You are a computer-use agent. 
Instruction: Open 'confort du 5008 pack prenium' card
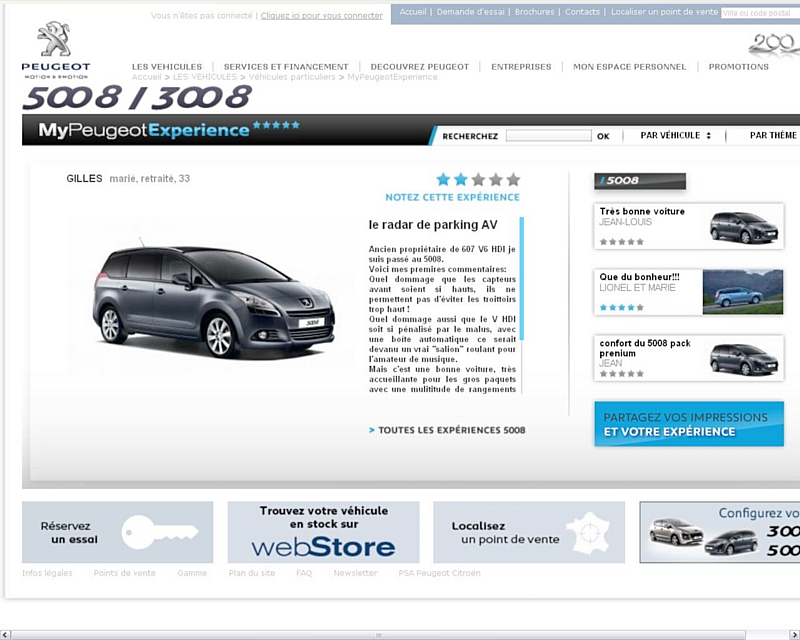click(689, 358)
